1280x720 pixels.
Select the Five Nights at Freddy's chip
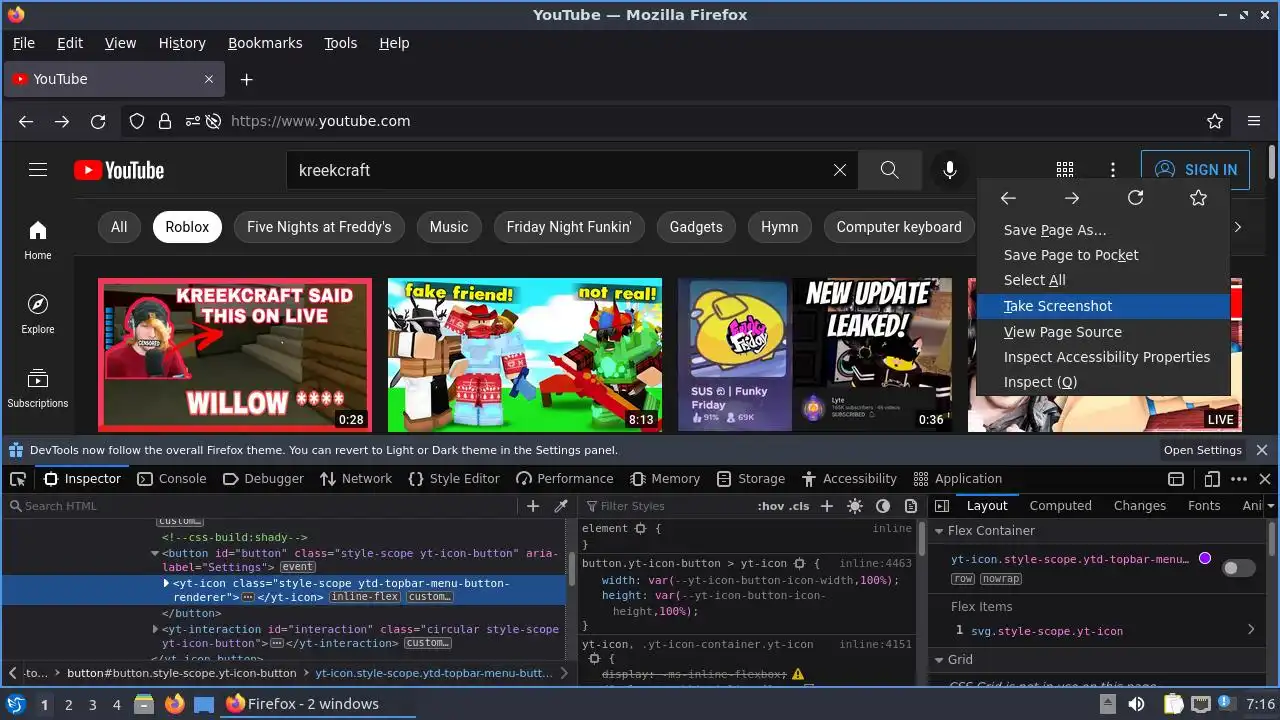click(x=319, y=227)
